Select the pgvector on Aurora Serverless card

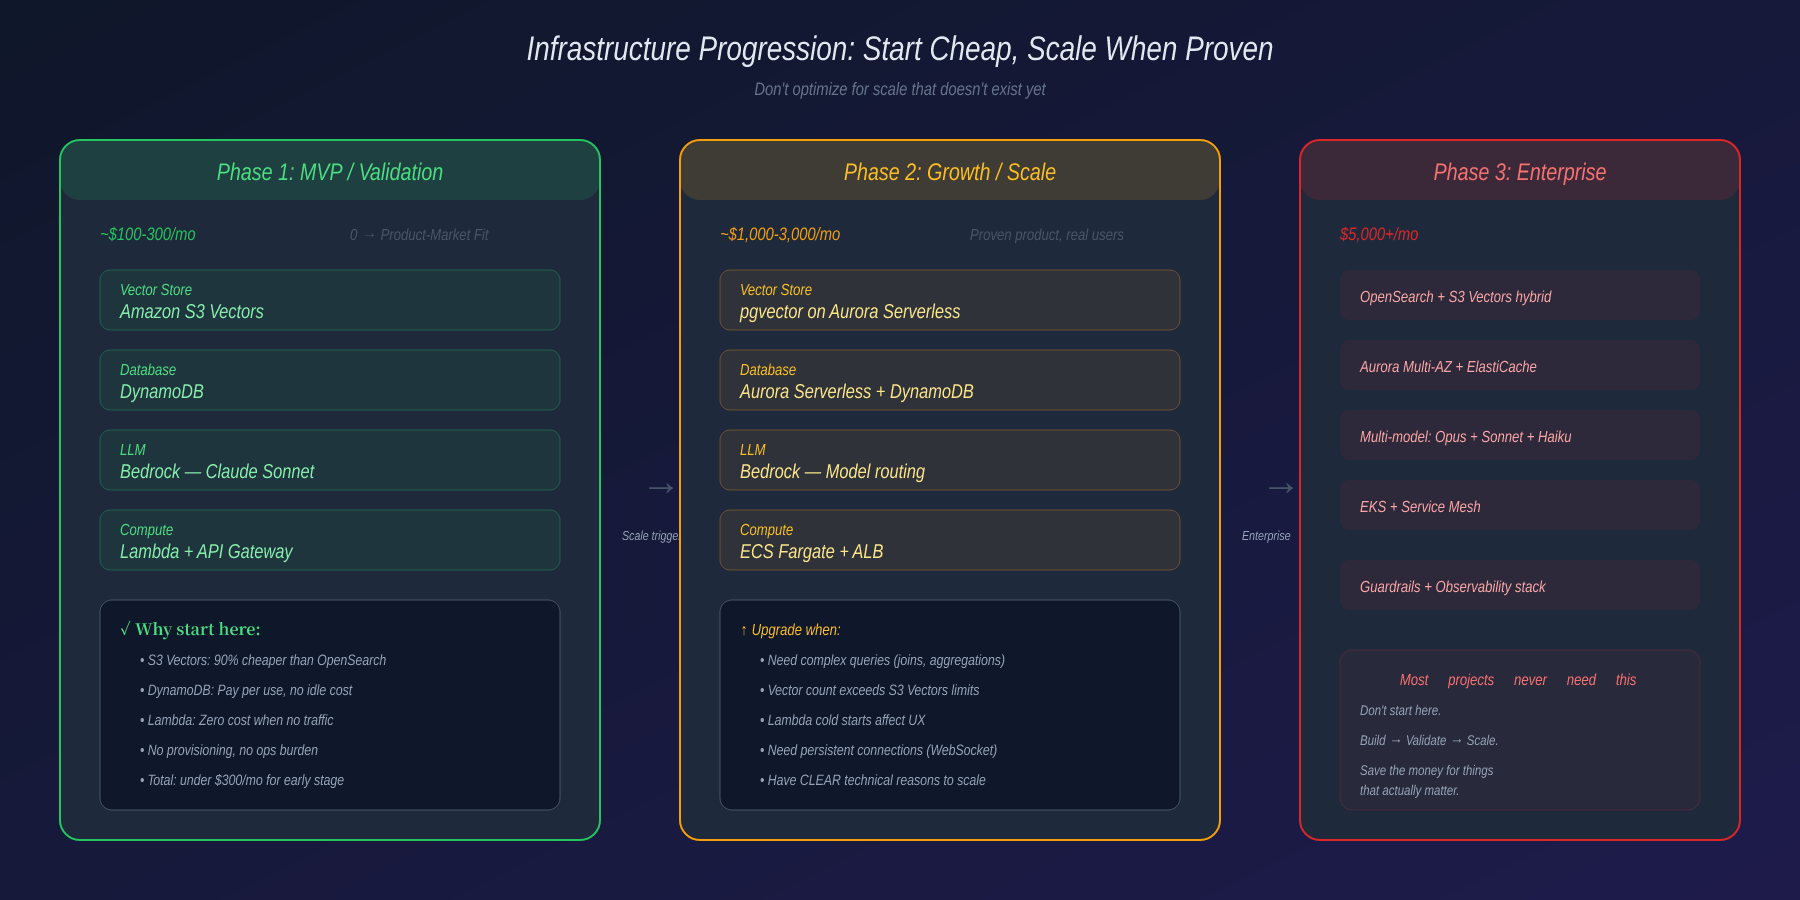click(950, 300)
